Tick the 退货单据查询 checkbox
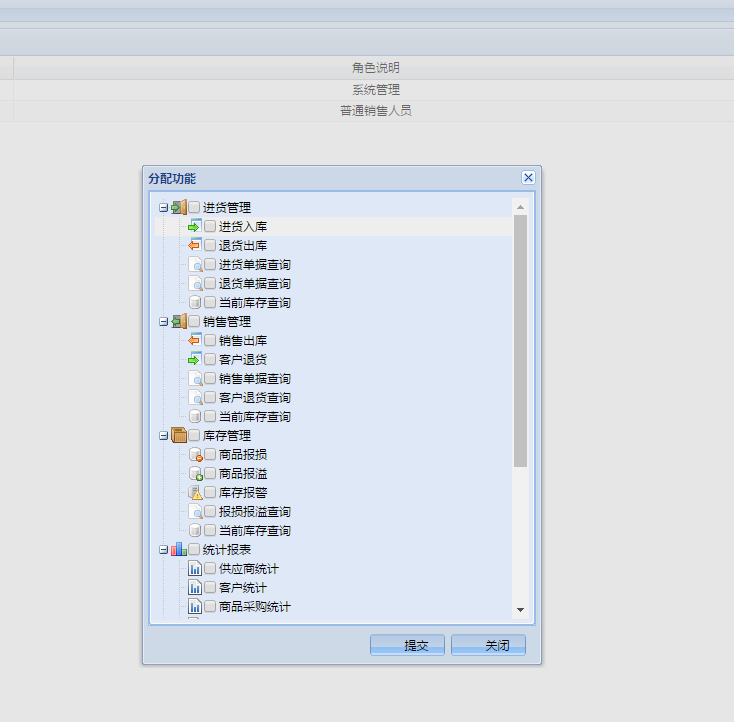 click(210, 283)
